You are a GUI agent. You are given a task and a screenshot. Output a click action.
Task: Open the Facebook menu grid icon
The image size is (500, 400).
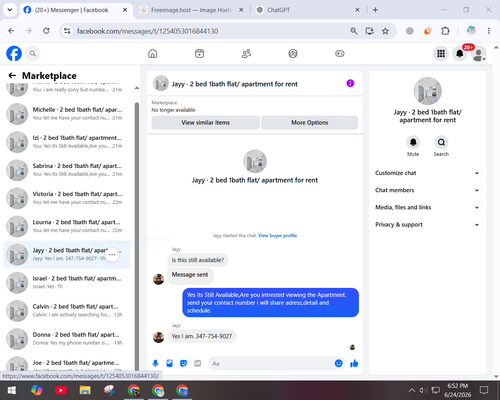441,53
